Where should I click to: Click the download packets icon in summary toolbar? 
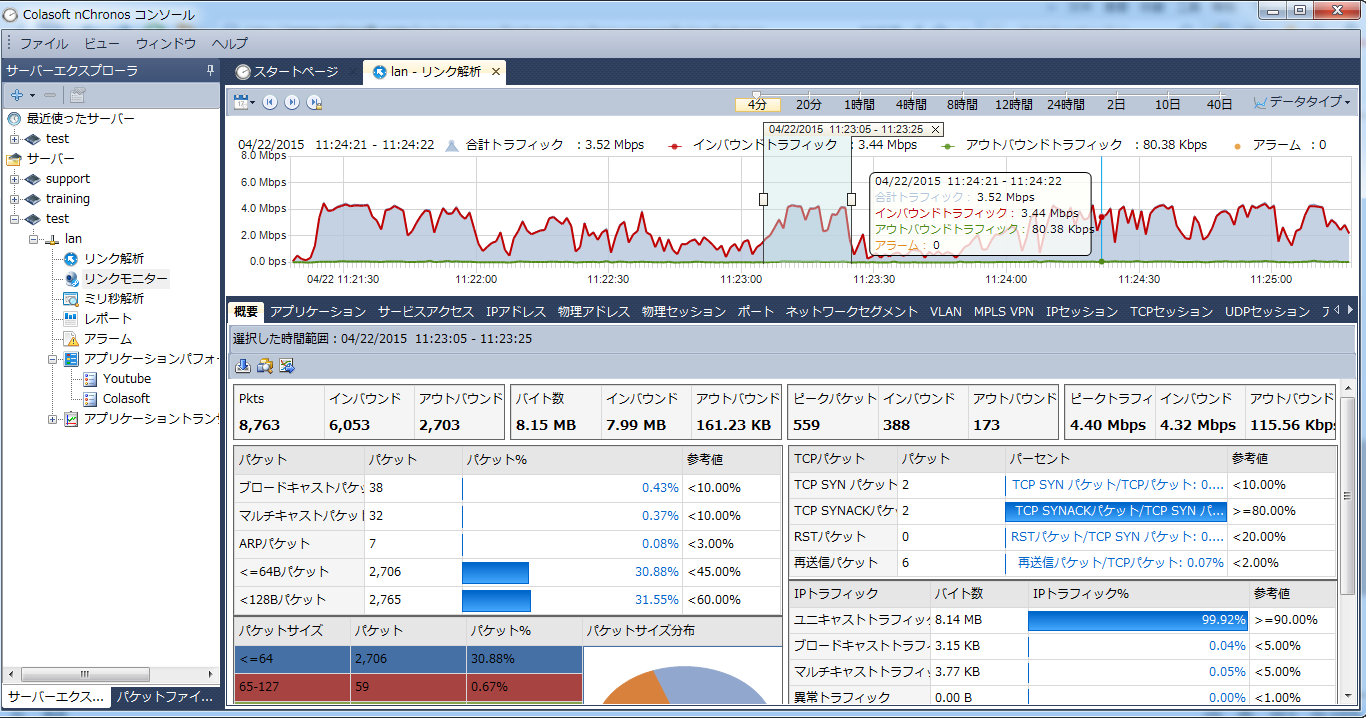click(x=243, y=365)
